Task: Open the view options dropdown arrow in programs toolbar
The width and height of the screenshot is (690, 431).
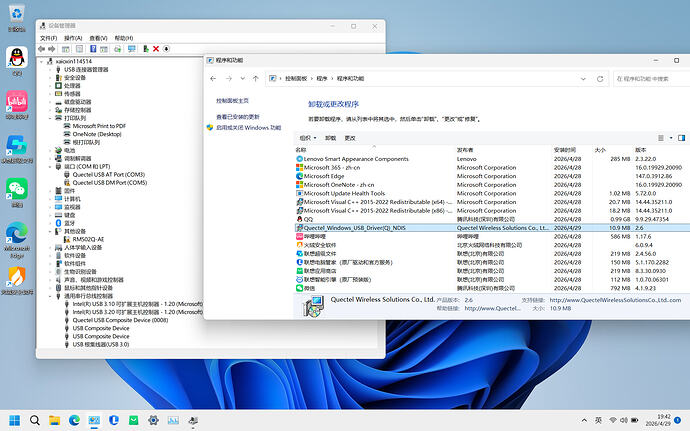Action: pyautogui.click(x=671, y=138)
